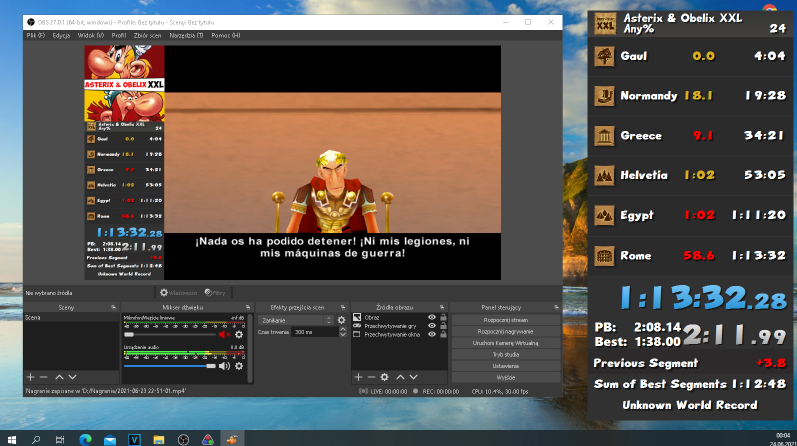Pop out the Mikser dźwięku dock panel
Viewport: 797px width, 446px height.
point(248,308)
